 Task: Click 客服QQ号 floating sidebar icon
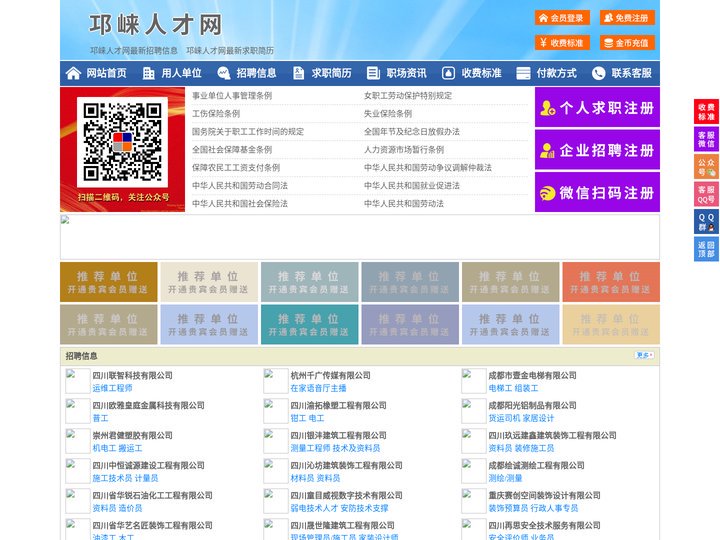click(706, 194)
